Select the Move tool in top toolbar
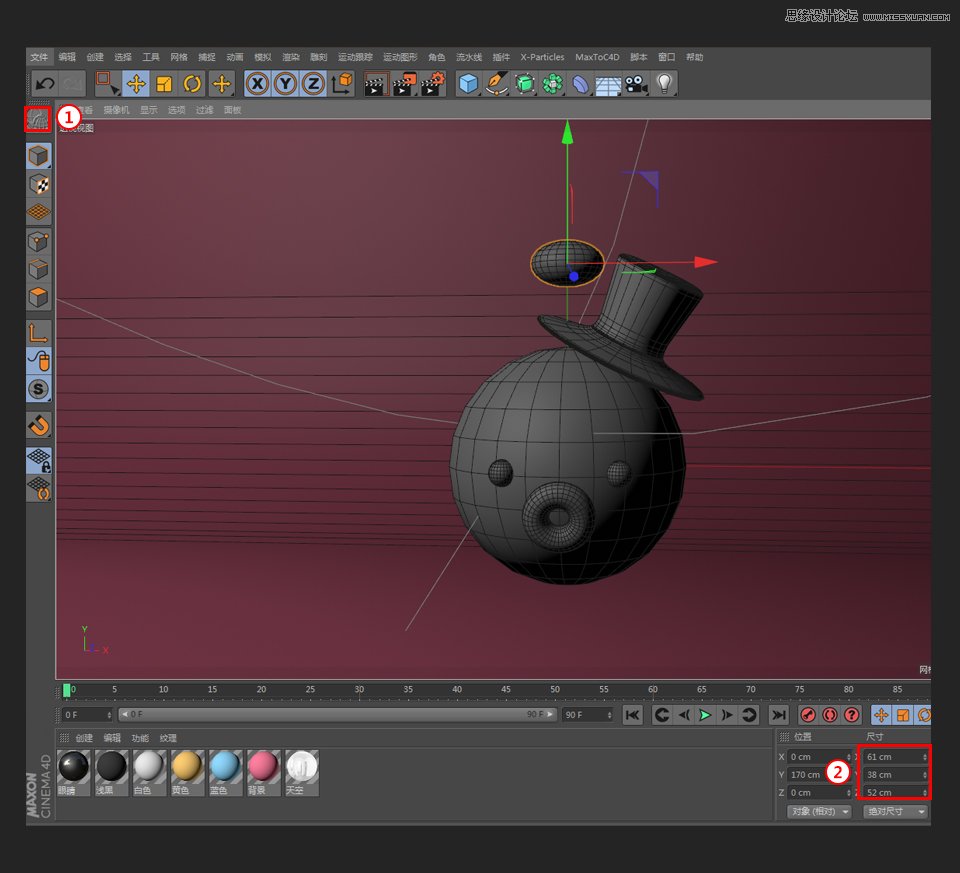The height and width of the screenshot is (873, 960). 136,84
